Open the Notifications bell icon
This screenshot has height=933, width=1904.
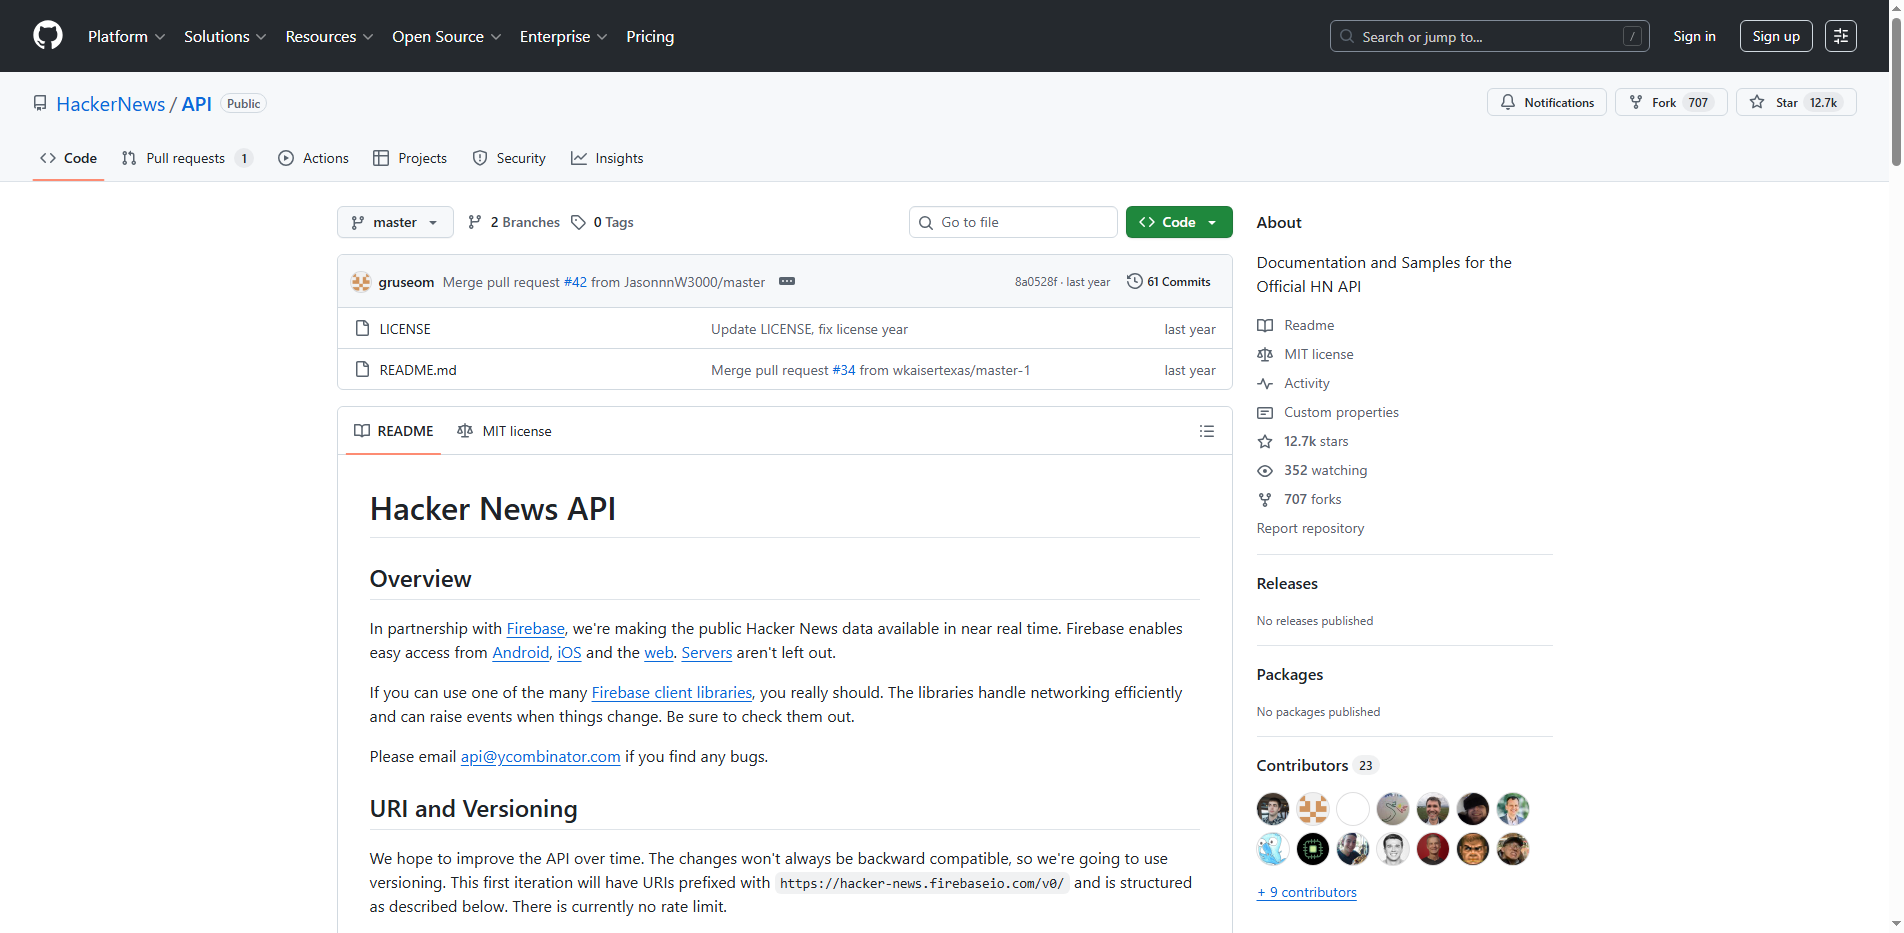pos(1508,102)
